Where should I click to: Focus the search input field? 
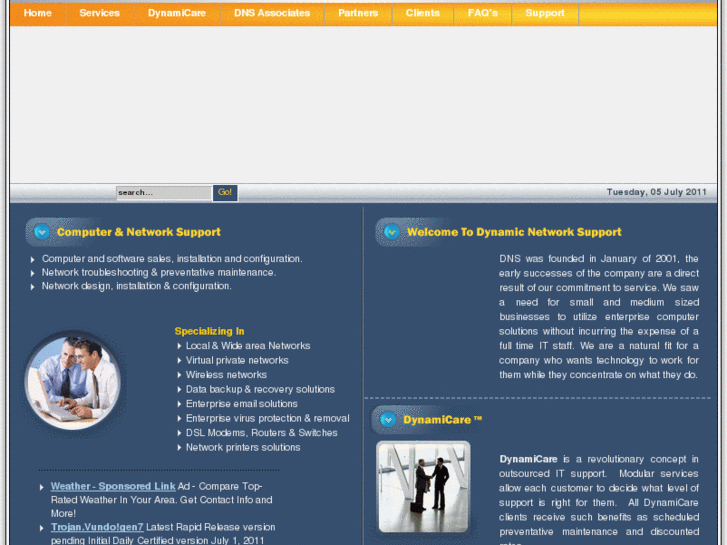pos(164,192)
